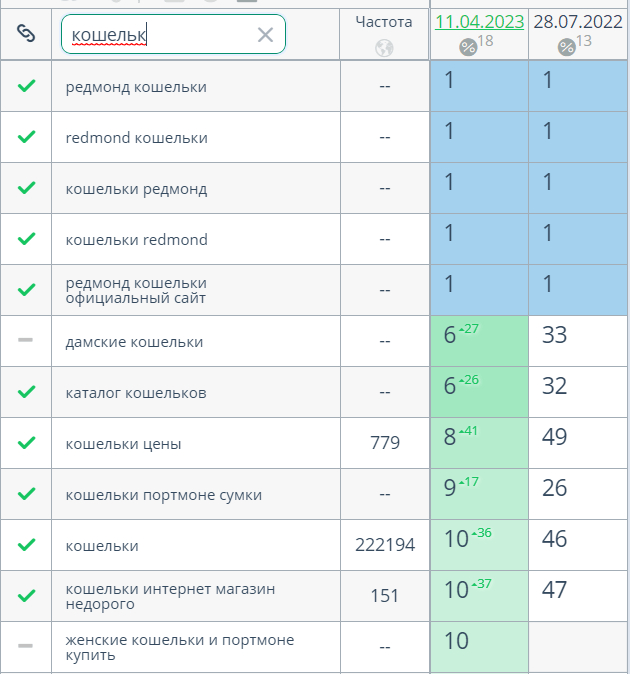The width and height of the screenshot is (630, 674).
Task: Clear the search field with the X
Action: 265,35
